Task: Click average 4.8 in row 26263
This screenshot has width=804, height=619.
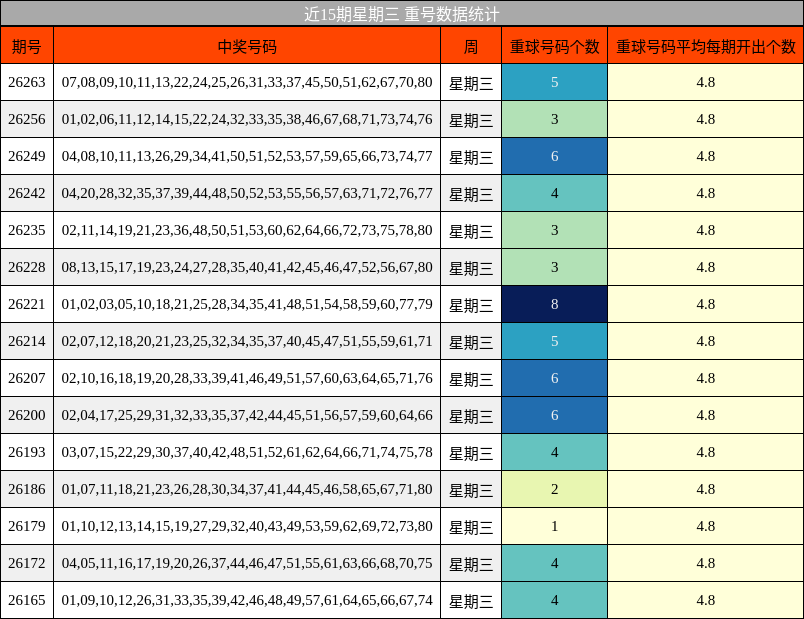Action: click(x=706, y=82)
